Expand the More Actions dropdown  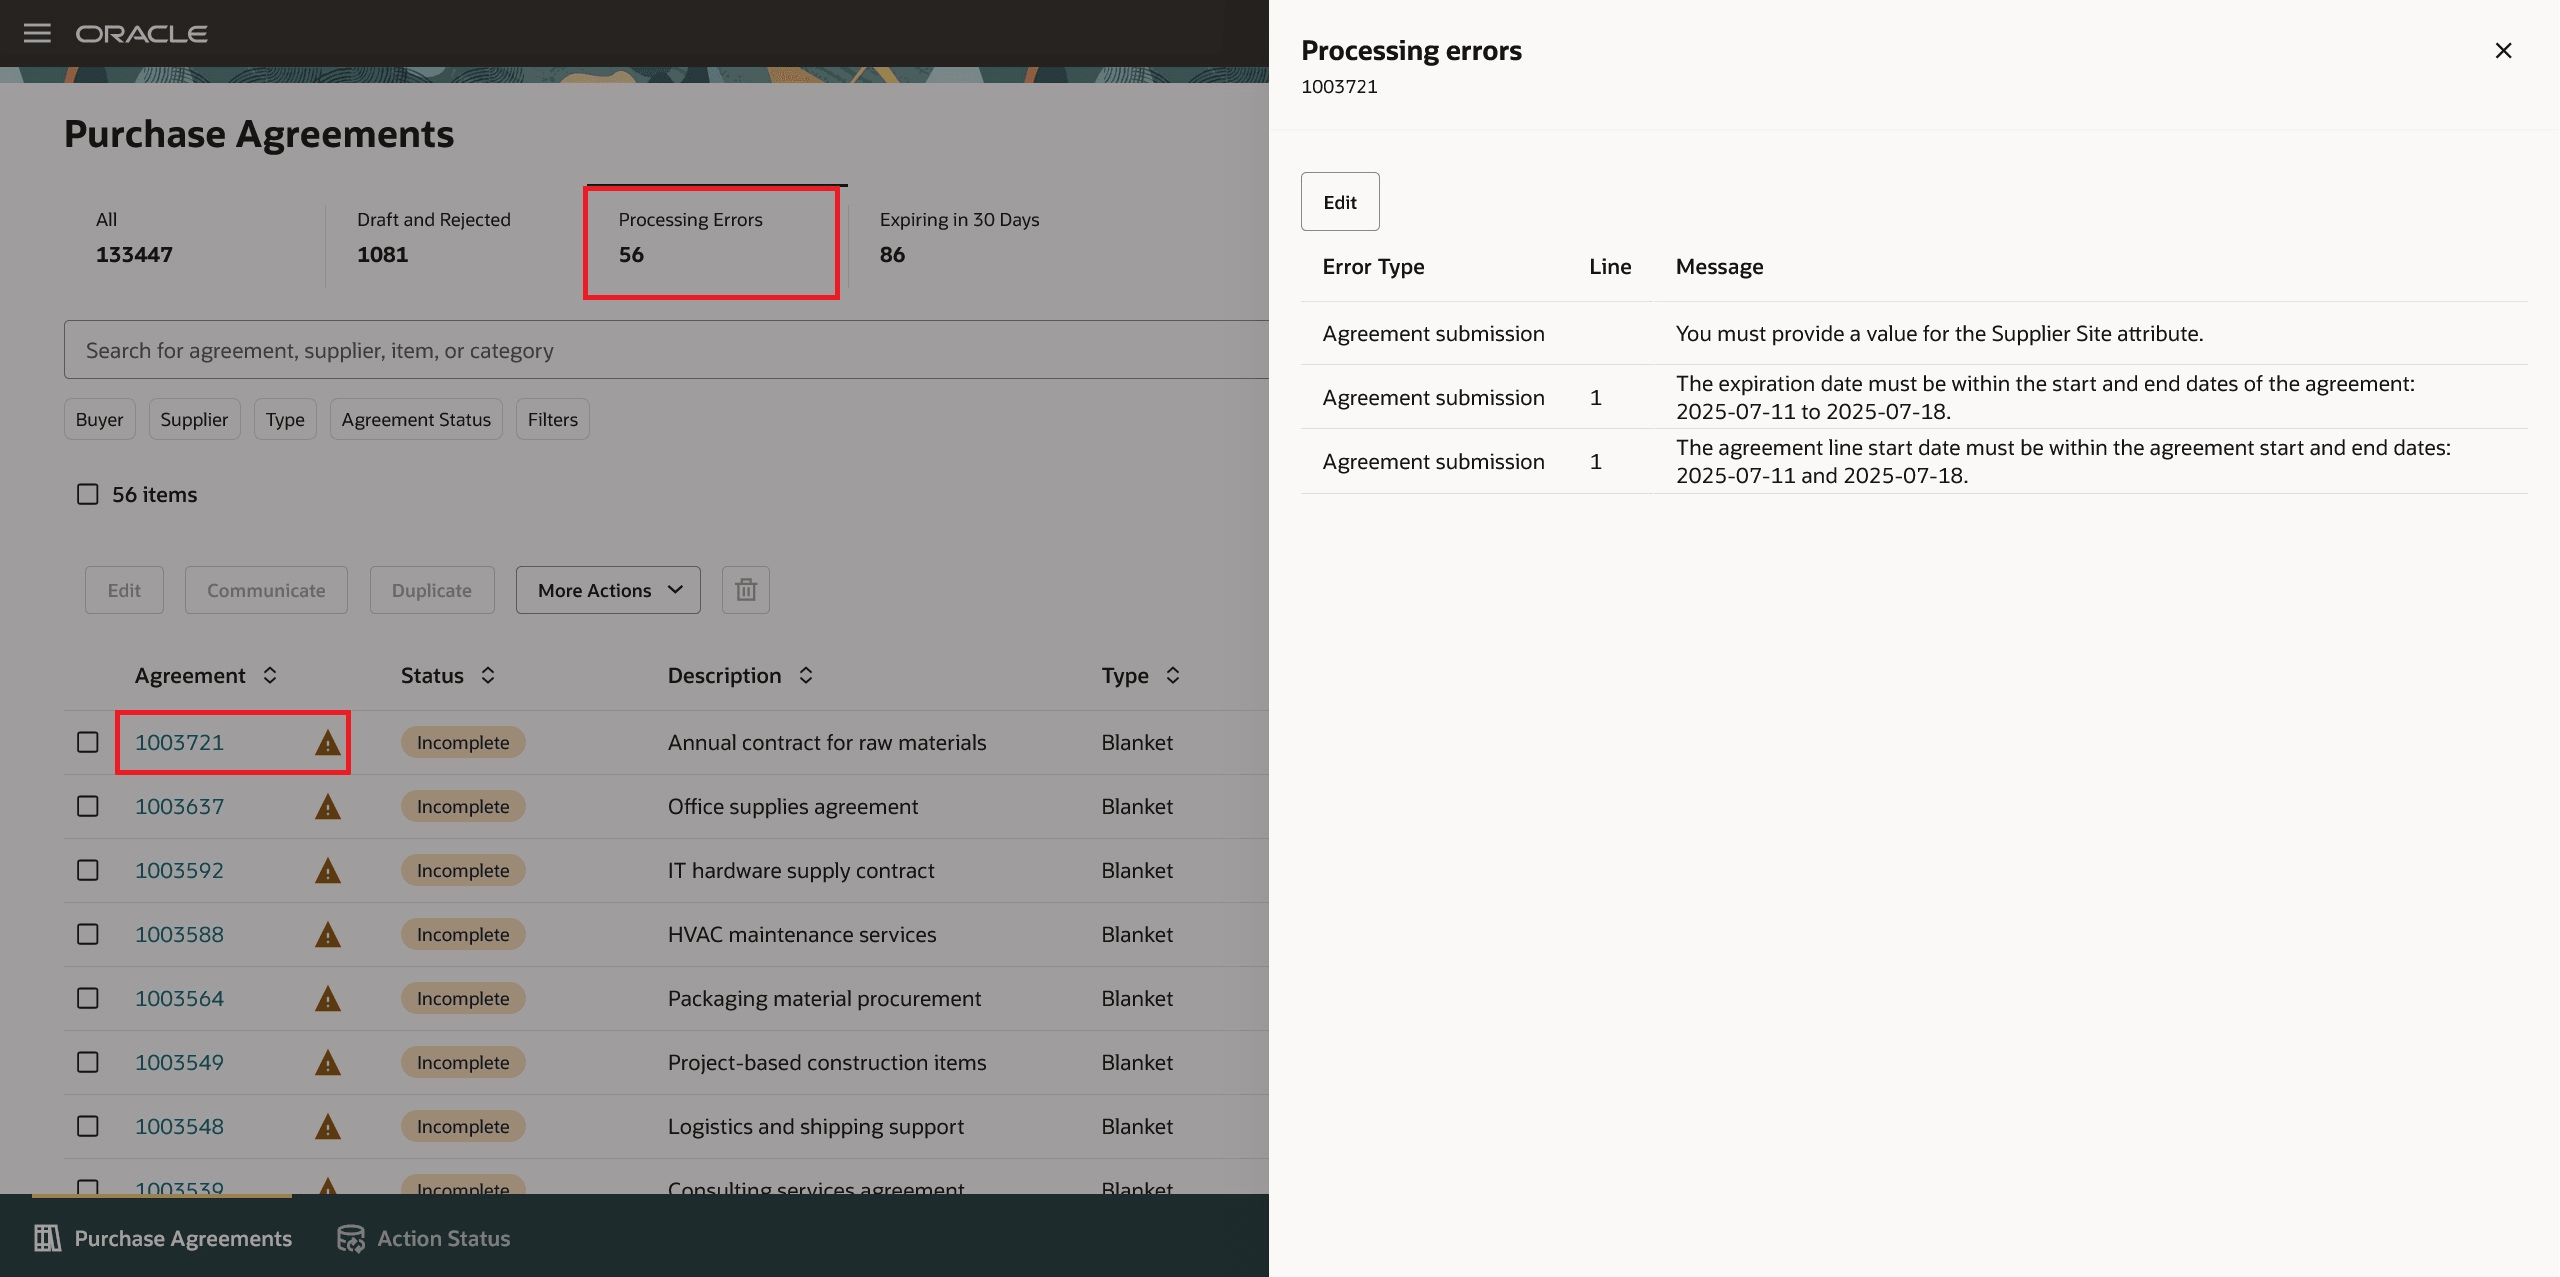(608, 590)
